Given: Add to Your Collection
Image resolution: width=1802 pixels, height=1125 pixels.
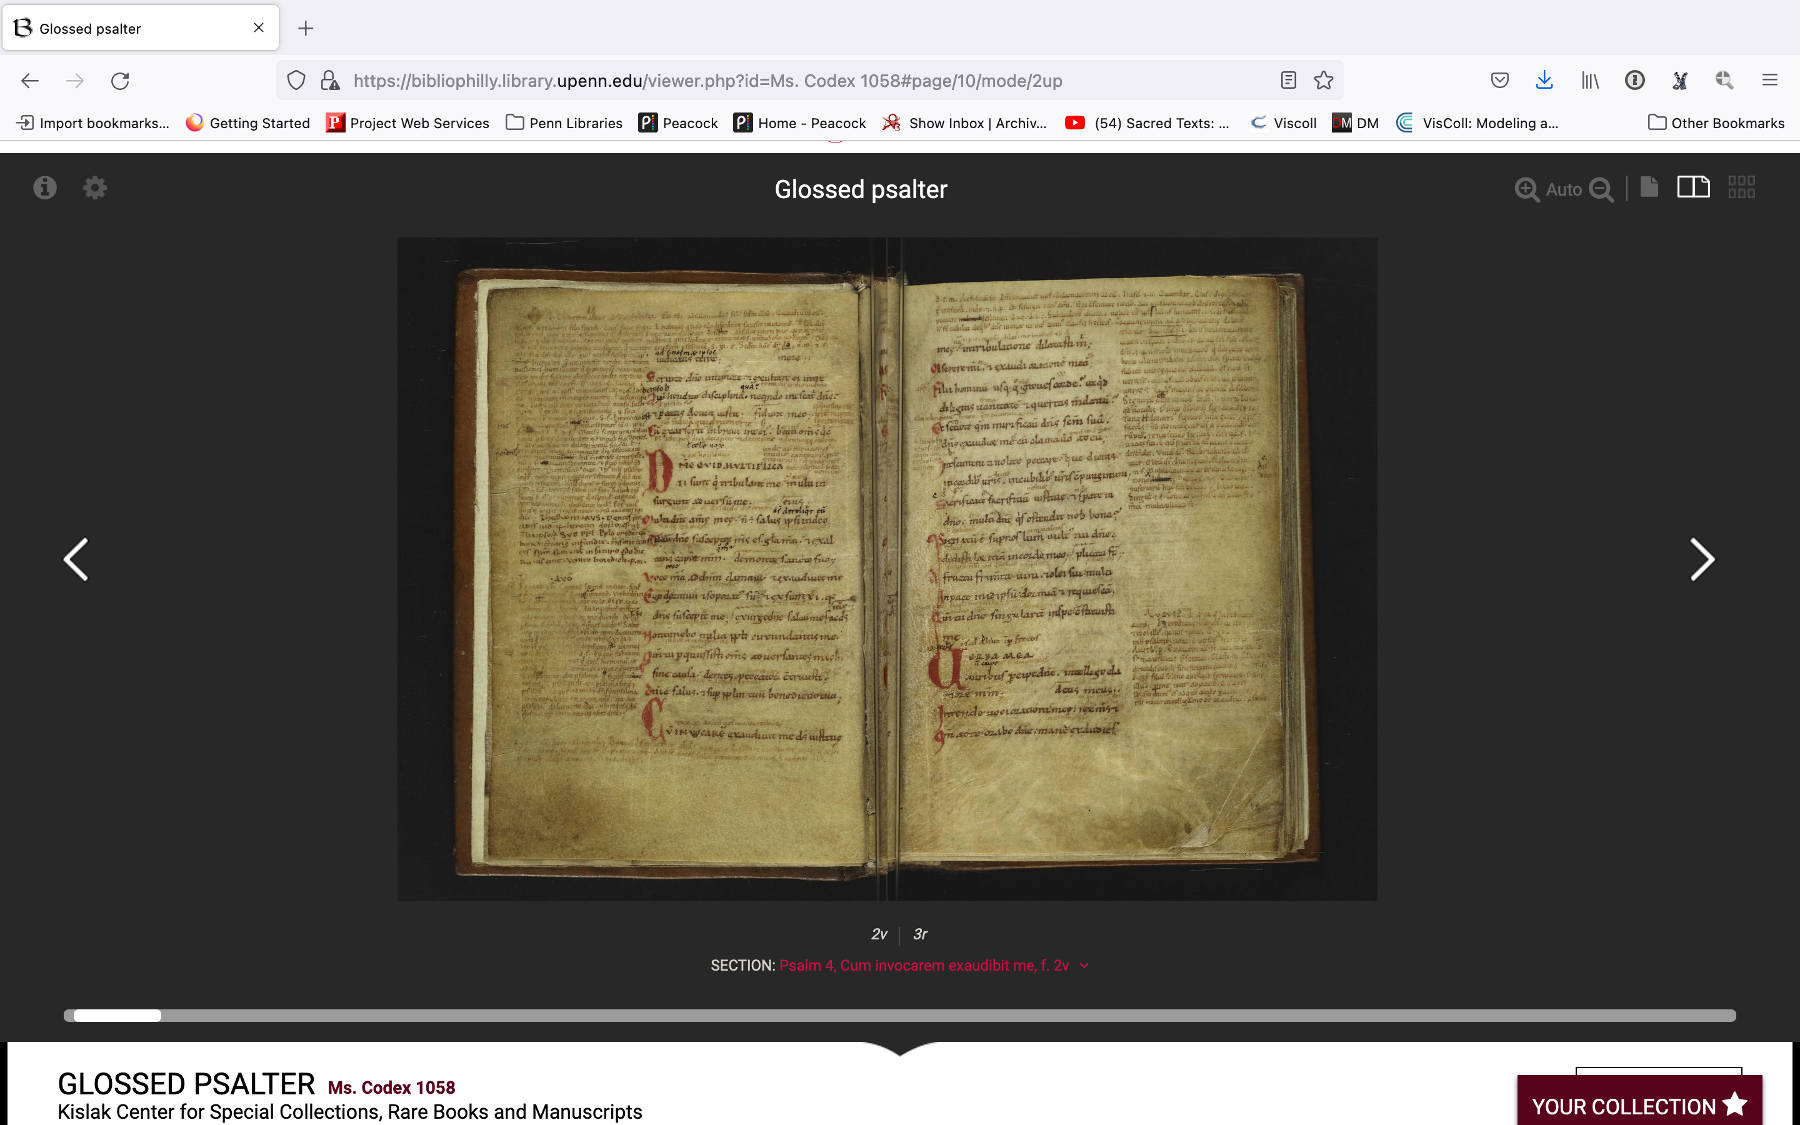Looking at the screenshot, I should pyautogui.click(x=1640, y=1103).
